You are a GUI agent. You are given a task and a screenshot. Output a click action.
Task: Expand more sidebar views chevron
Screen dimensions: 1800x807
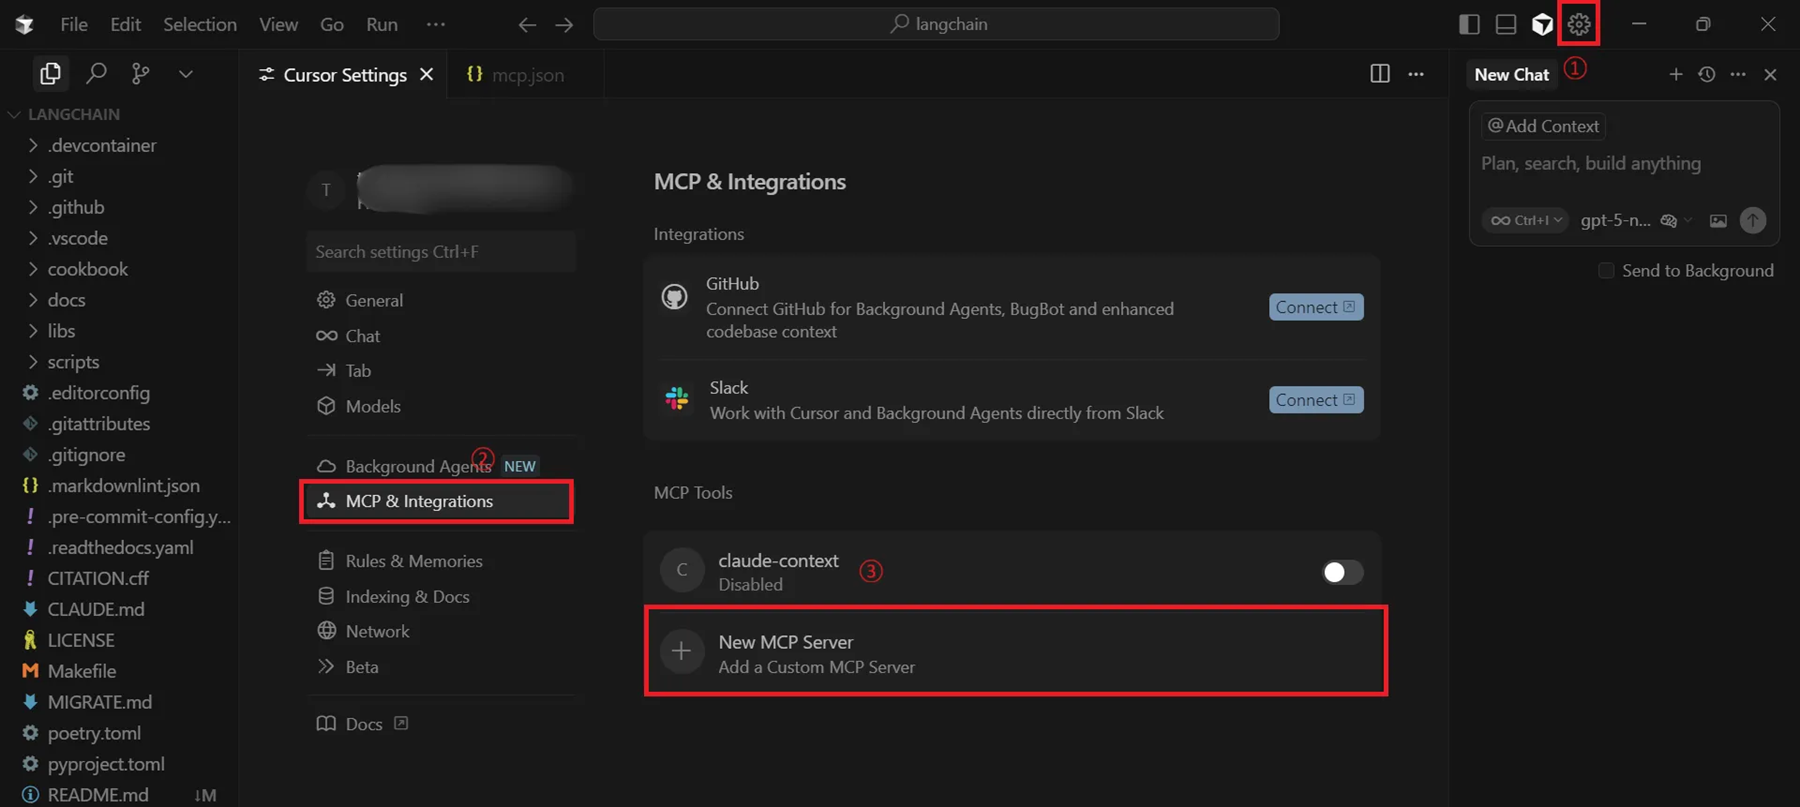tap(186, 74)
